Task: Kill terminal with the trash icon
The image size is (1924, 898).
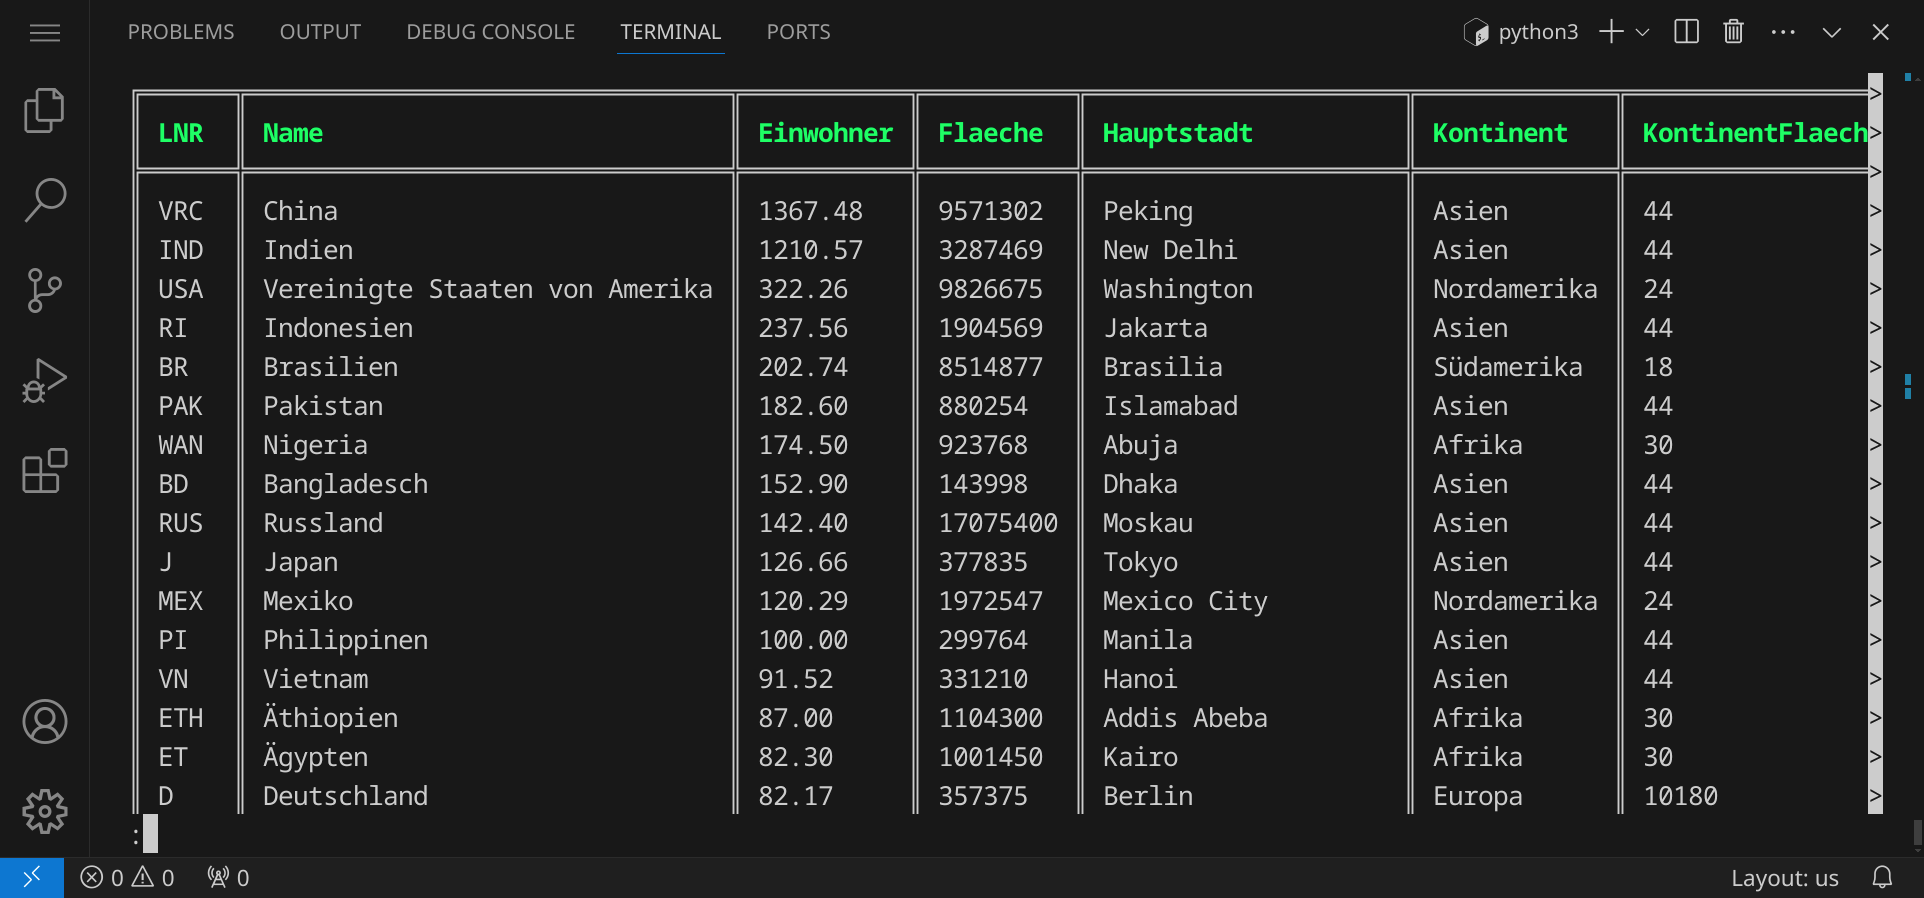Action: coord(1733,32)
